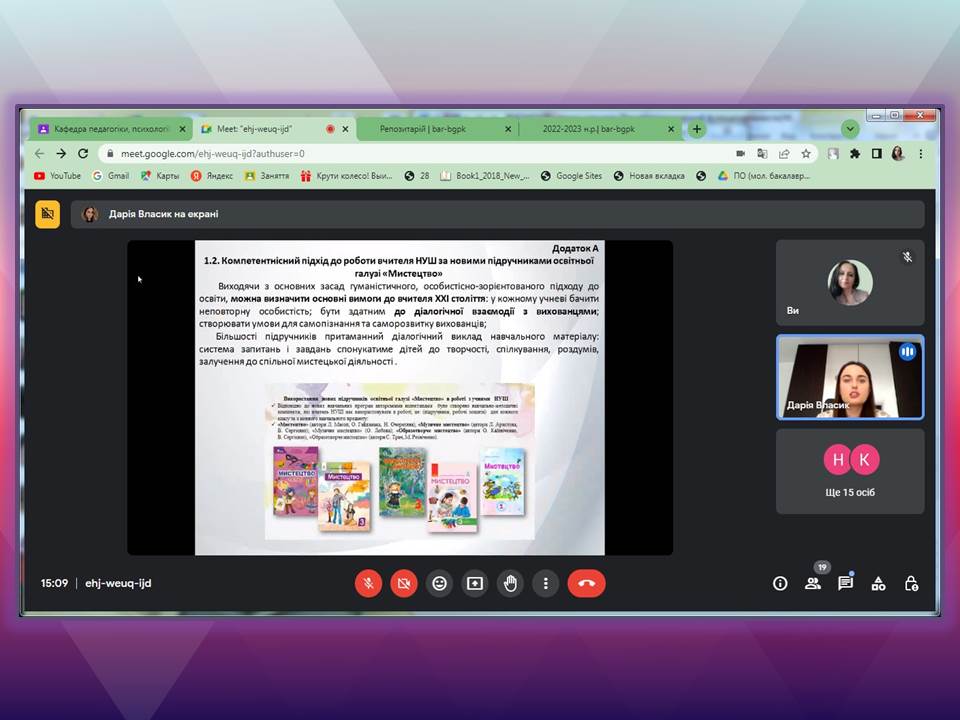
Task: Leave call with red hang-up button
Action: [x=587, y=583]
